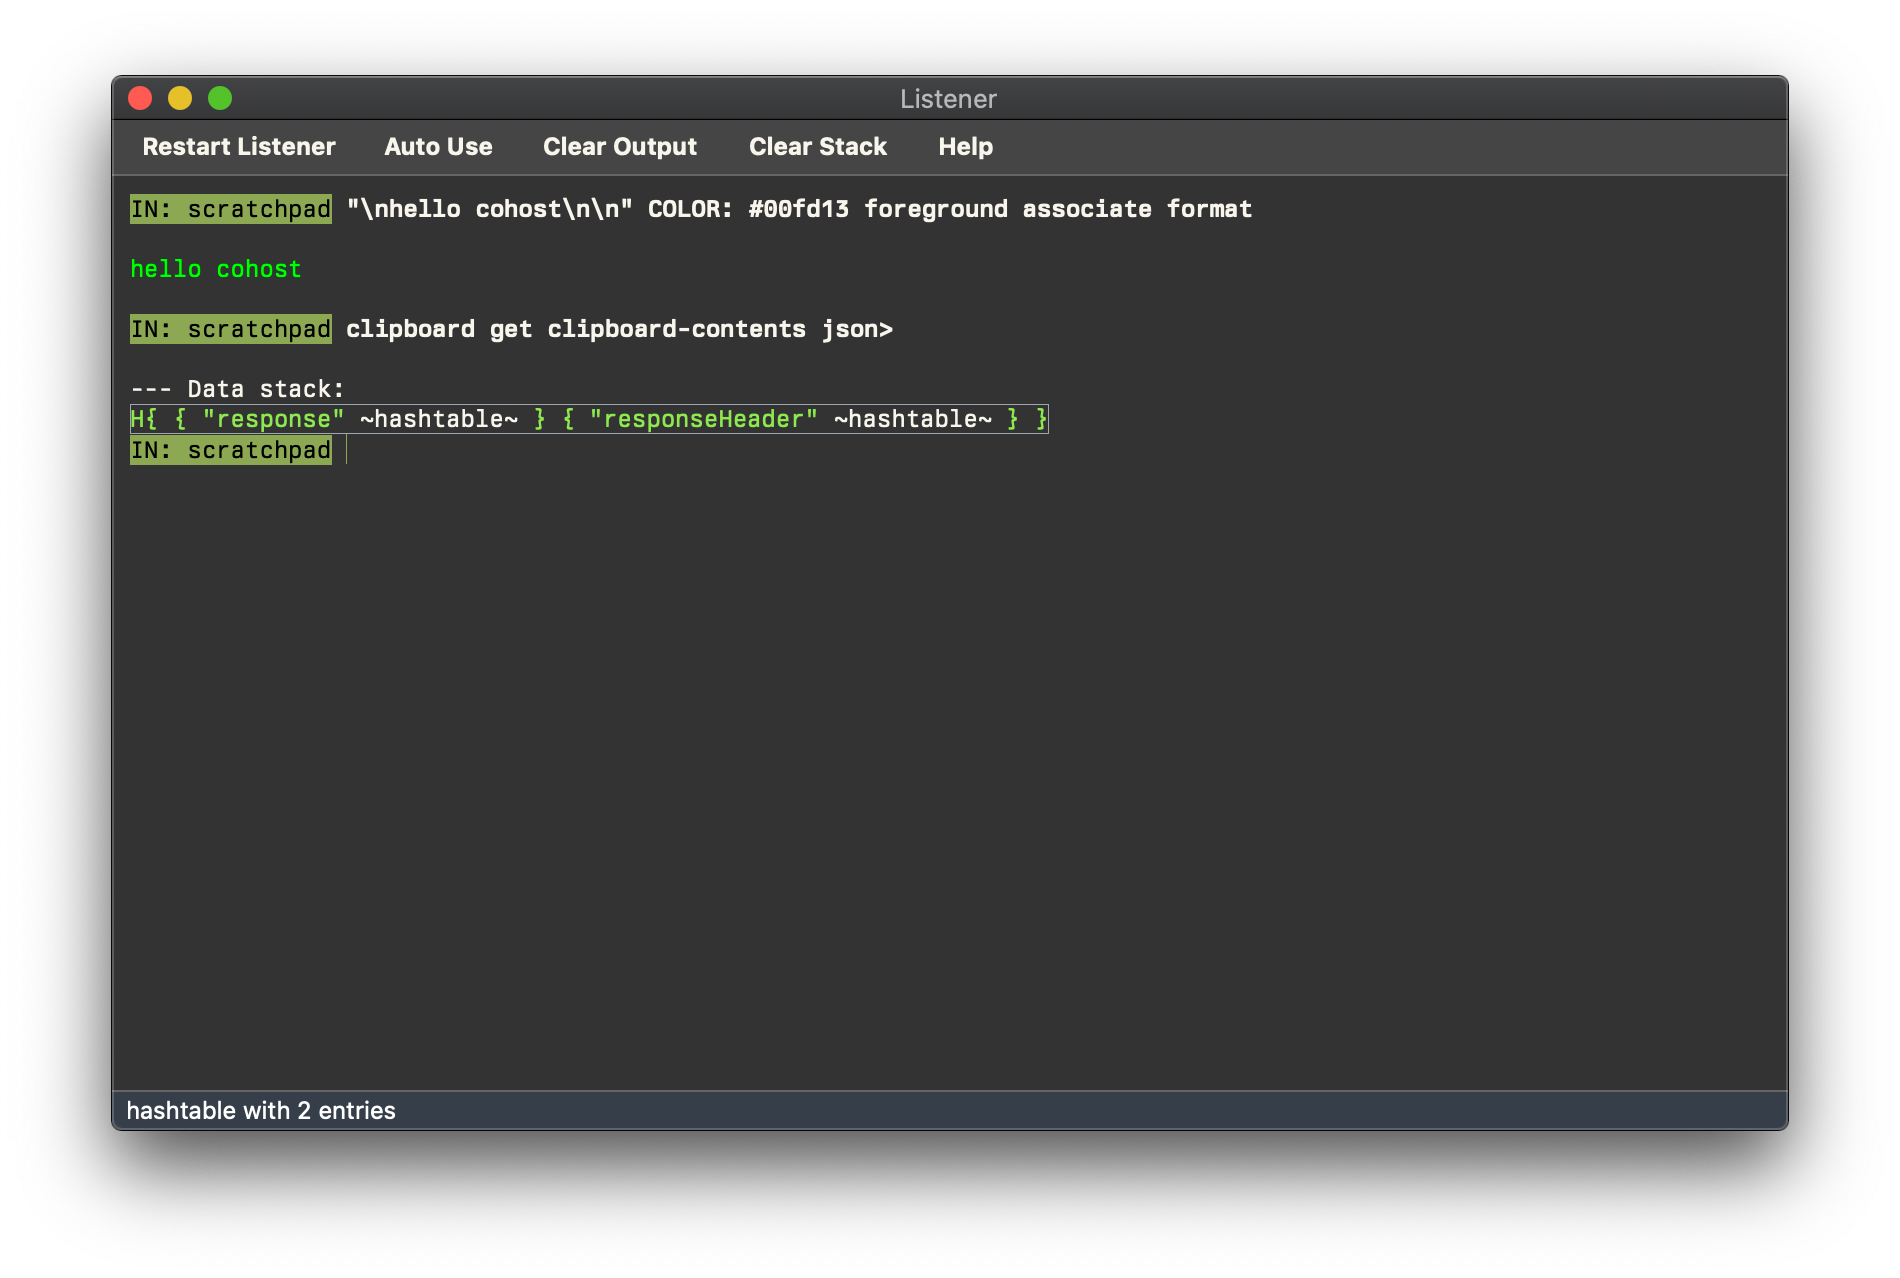
Task: Click the "response" key in the hashtable
Action: point(273,419)
